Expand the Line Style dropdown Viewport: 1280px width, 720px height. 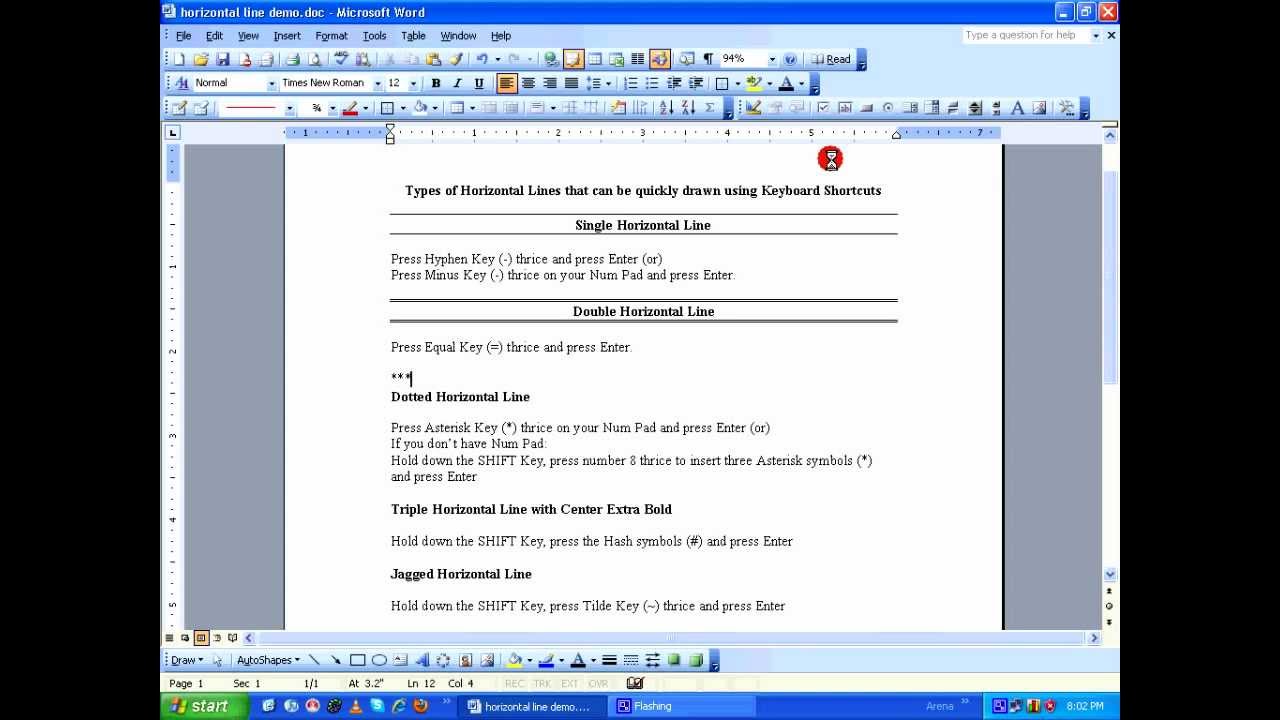pyautogui.click(x=289, y=107)
